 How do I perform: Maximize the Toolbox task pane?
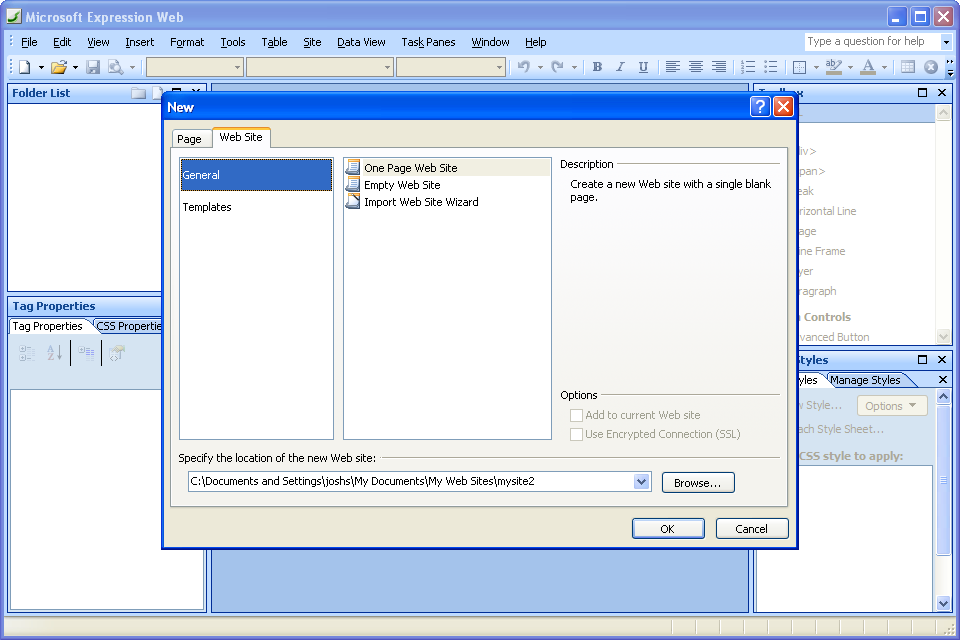click(923, 92)
